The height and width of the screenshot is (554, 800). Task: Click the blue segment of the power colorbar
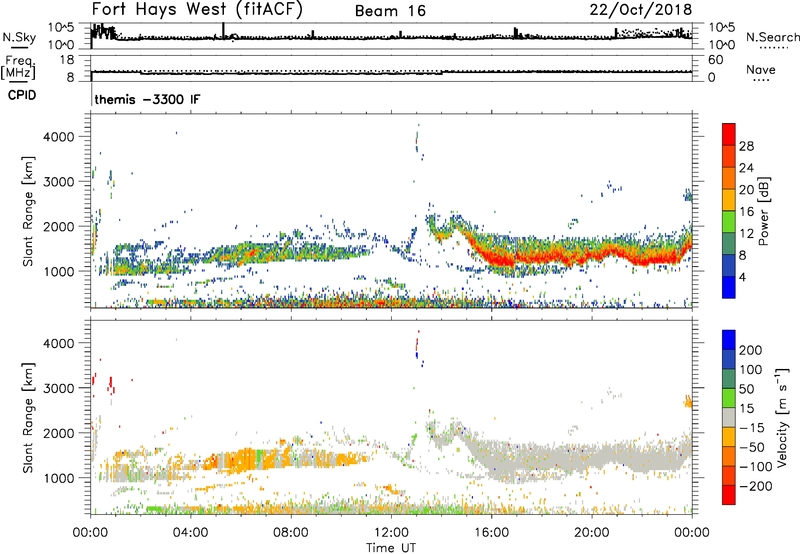(729, 287)
